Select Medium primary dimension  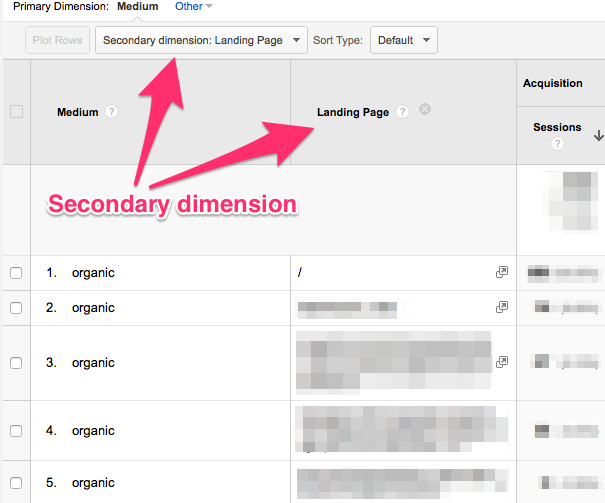(x=138, y=7)
